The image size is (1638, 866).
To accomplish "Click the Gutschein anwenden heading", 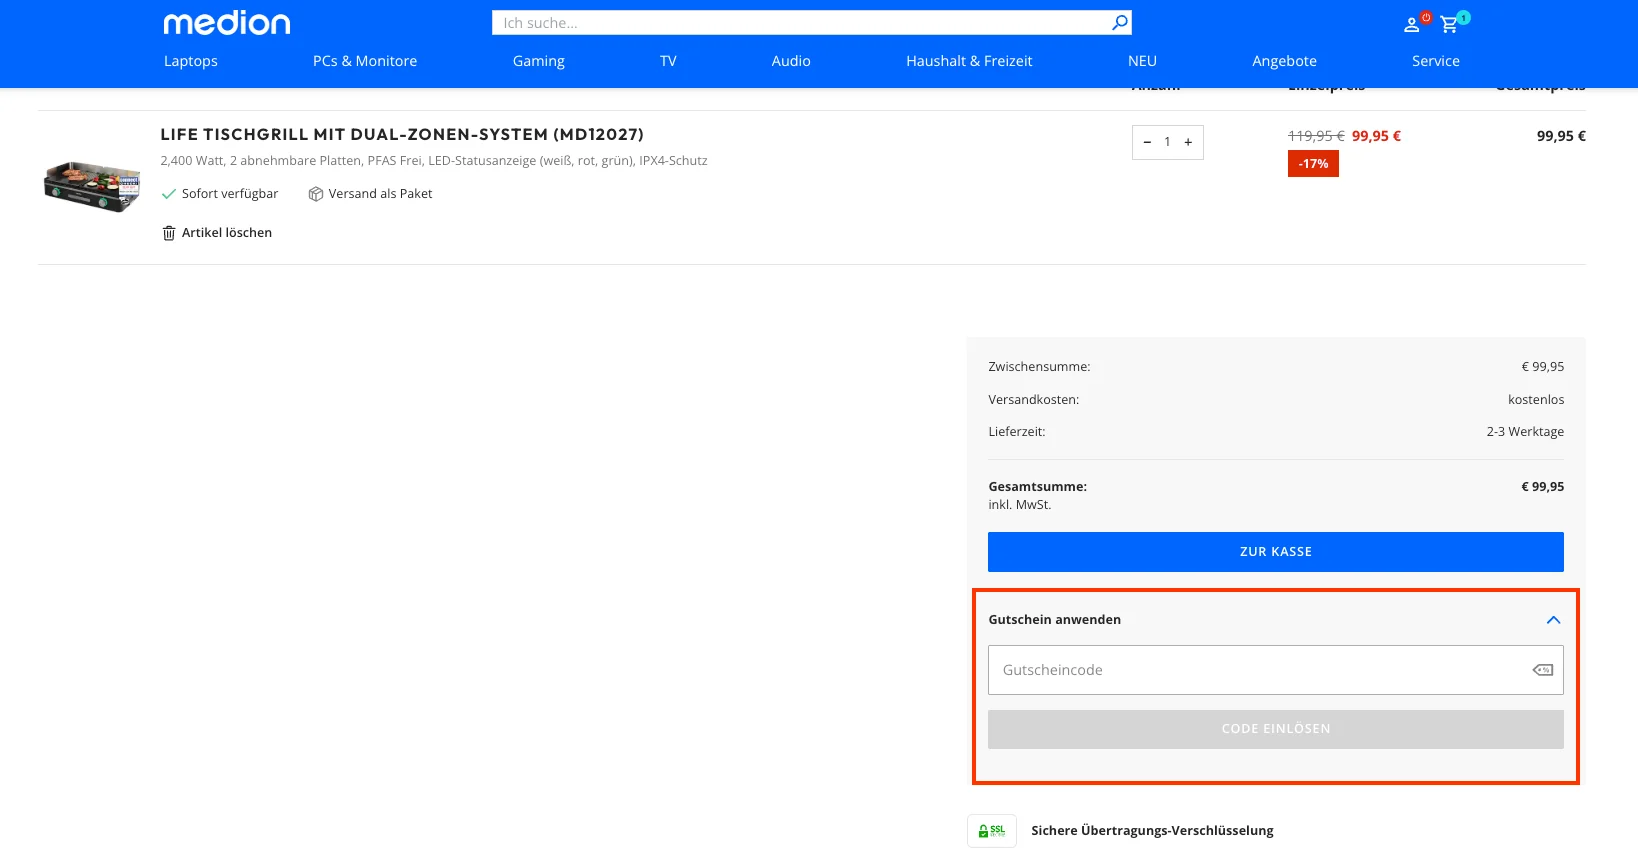I will tap(1055, 620).
